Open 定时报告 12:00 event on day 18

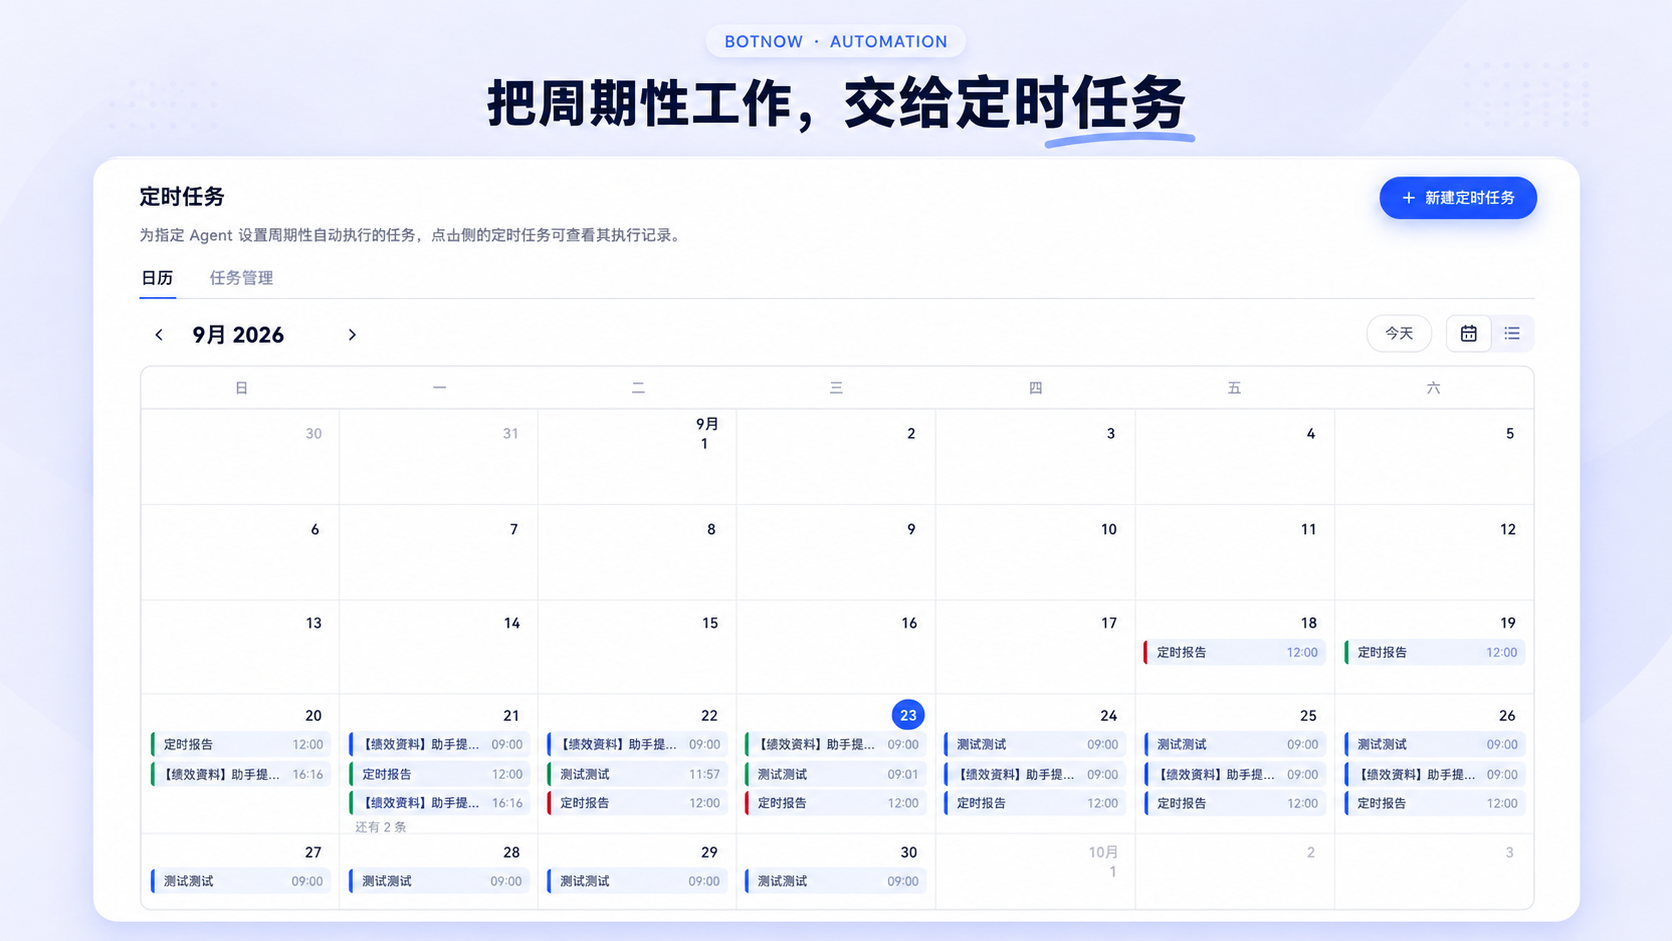pyautogui.click(x=1235, y=652)
